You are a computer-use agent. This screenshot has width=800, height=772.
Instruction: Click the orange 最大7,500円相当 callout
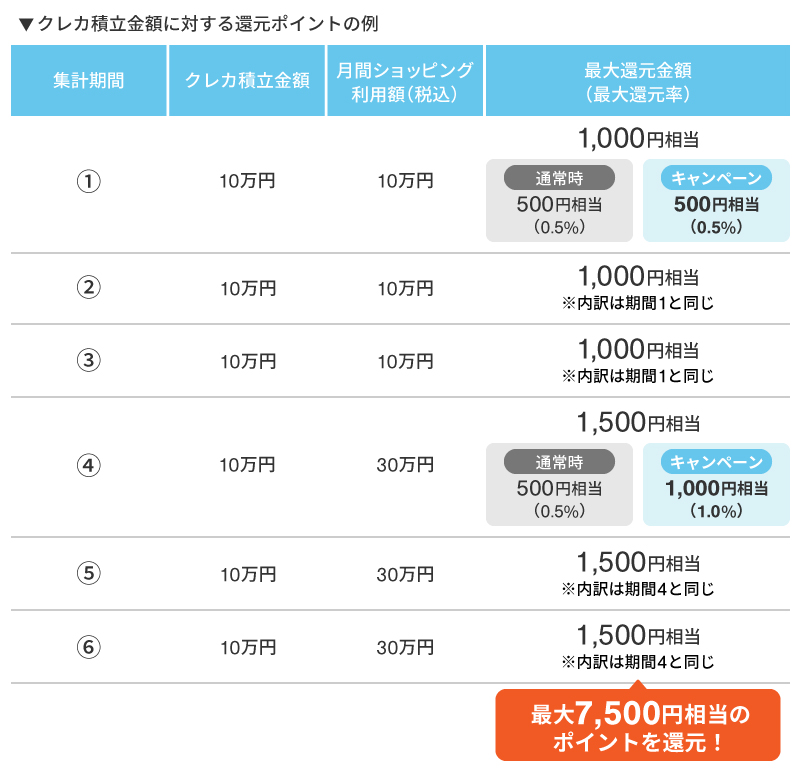tap(638, 725)
